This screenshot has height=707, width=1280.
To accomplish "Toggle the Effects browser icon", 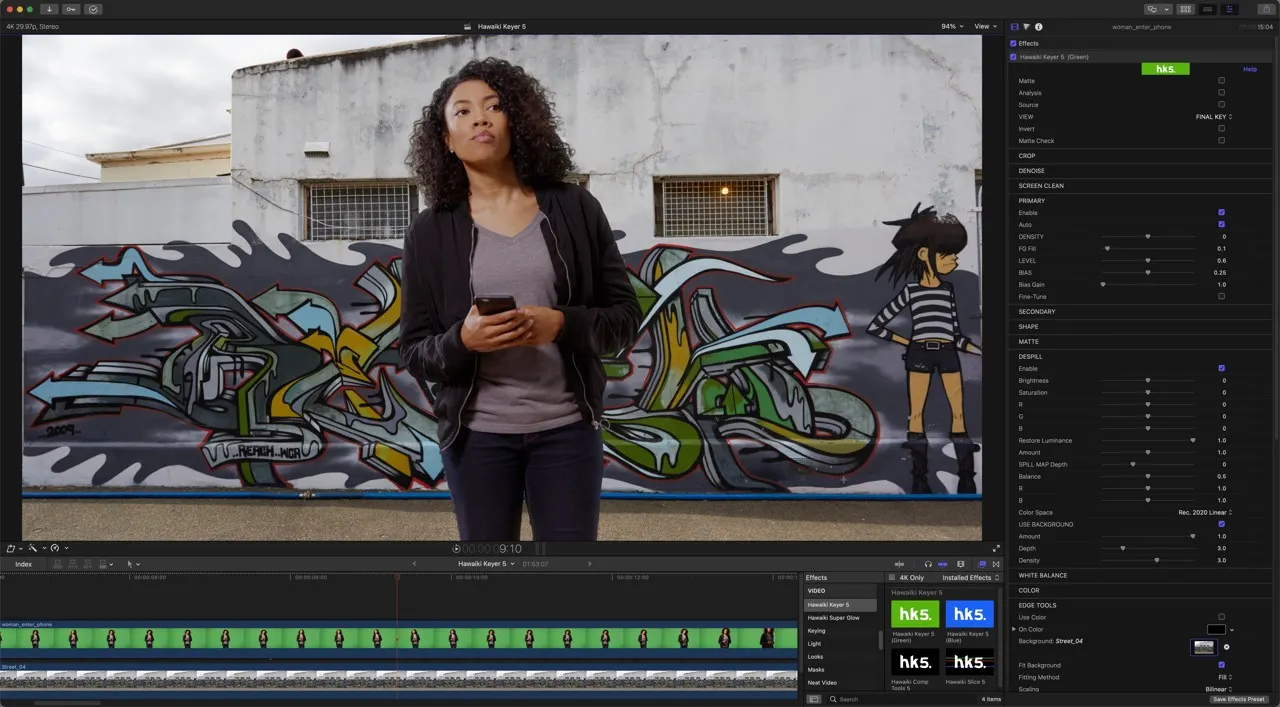I will [x=982, y=564].
